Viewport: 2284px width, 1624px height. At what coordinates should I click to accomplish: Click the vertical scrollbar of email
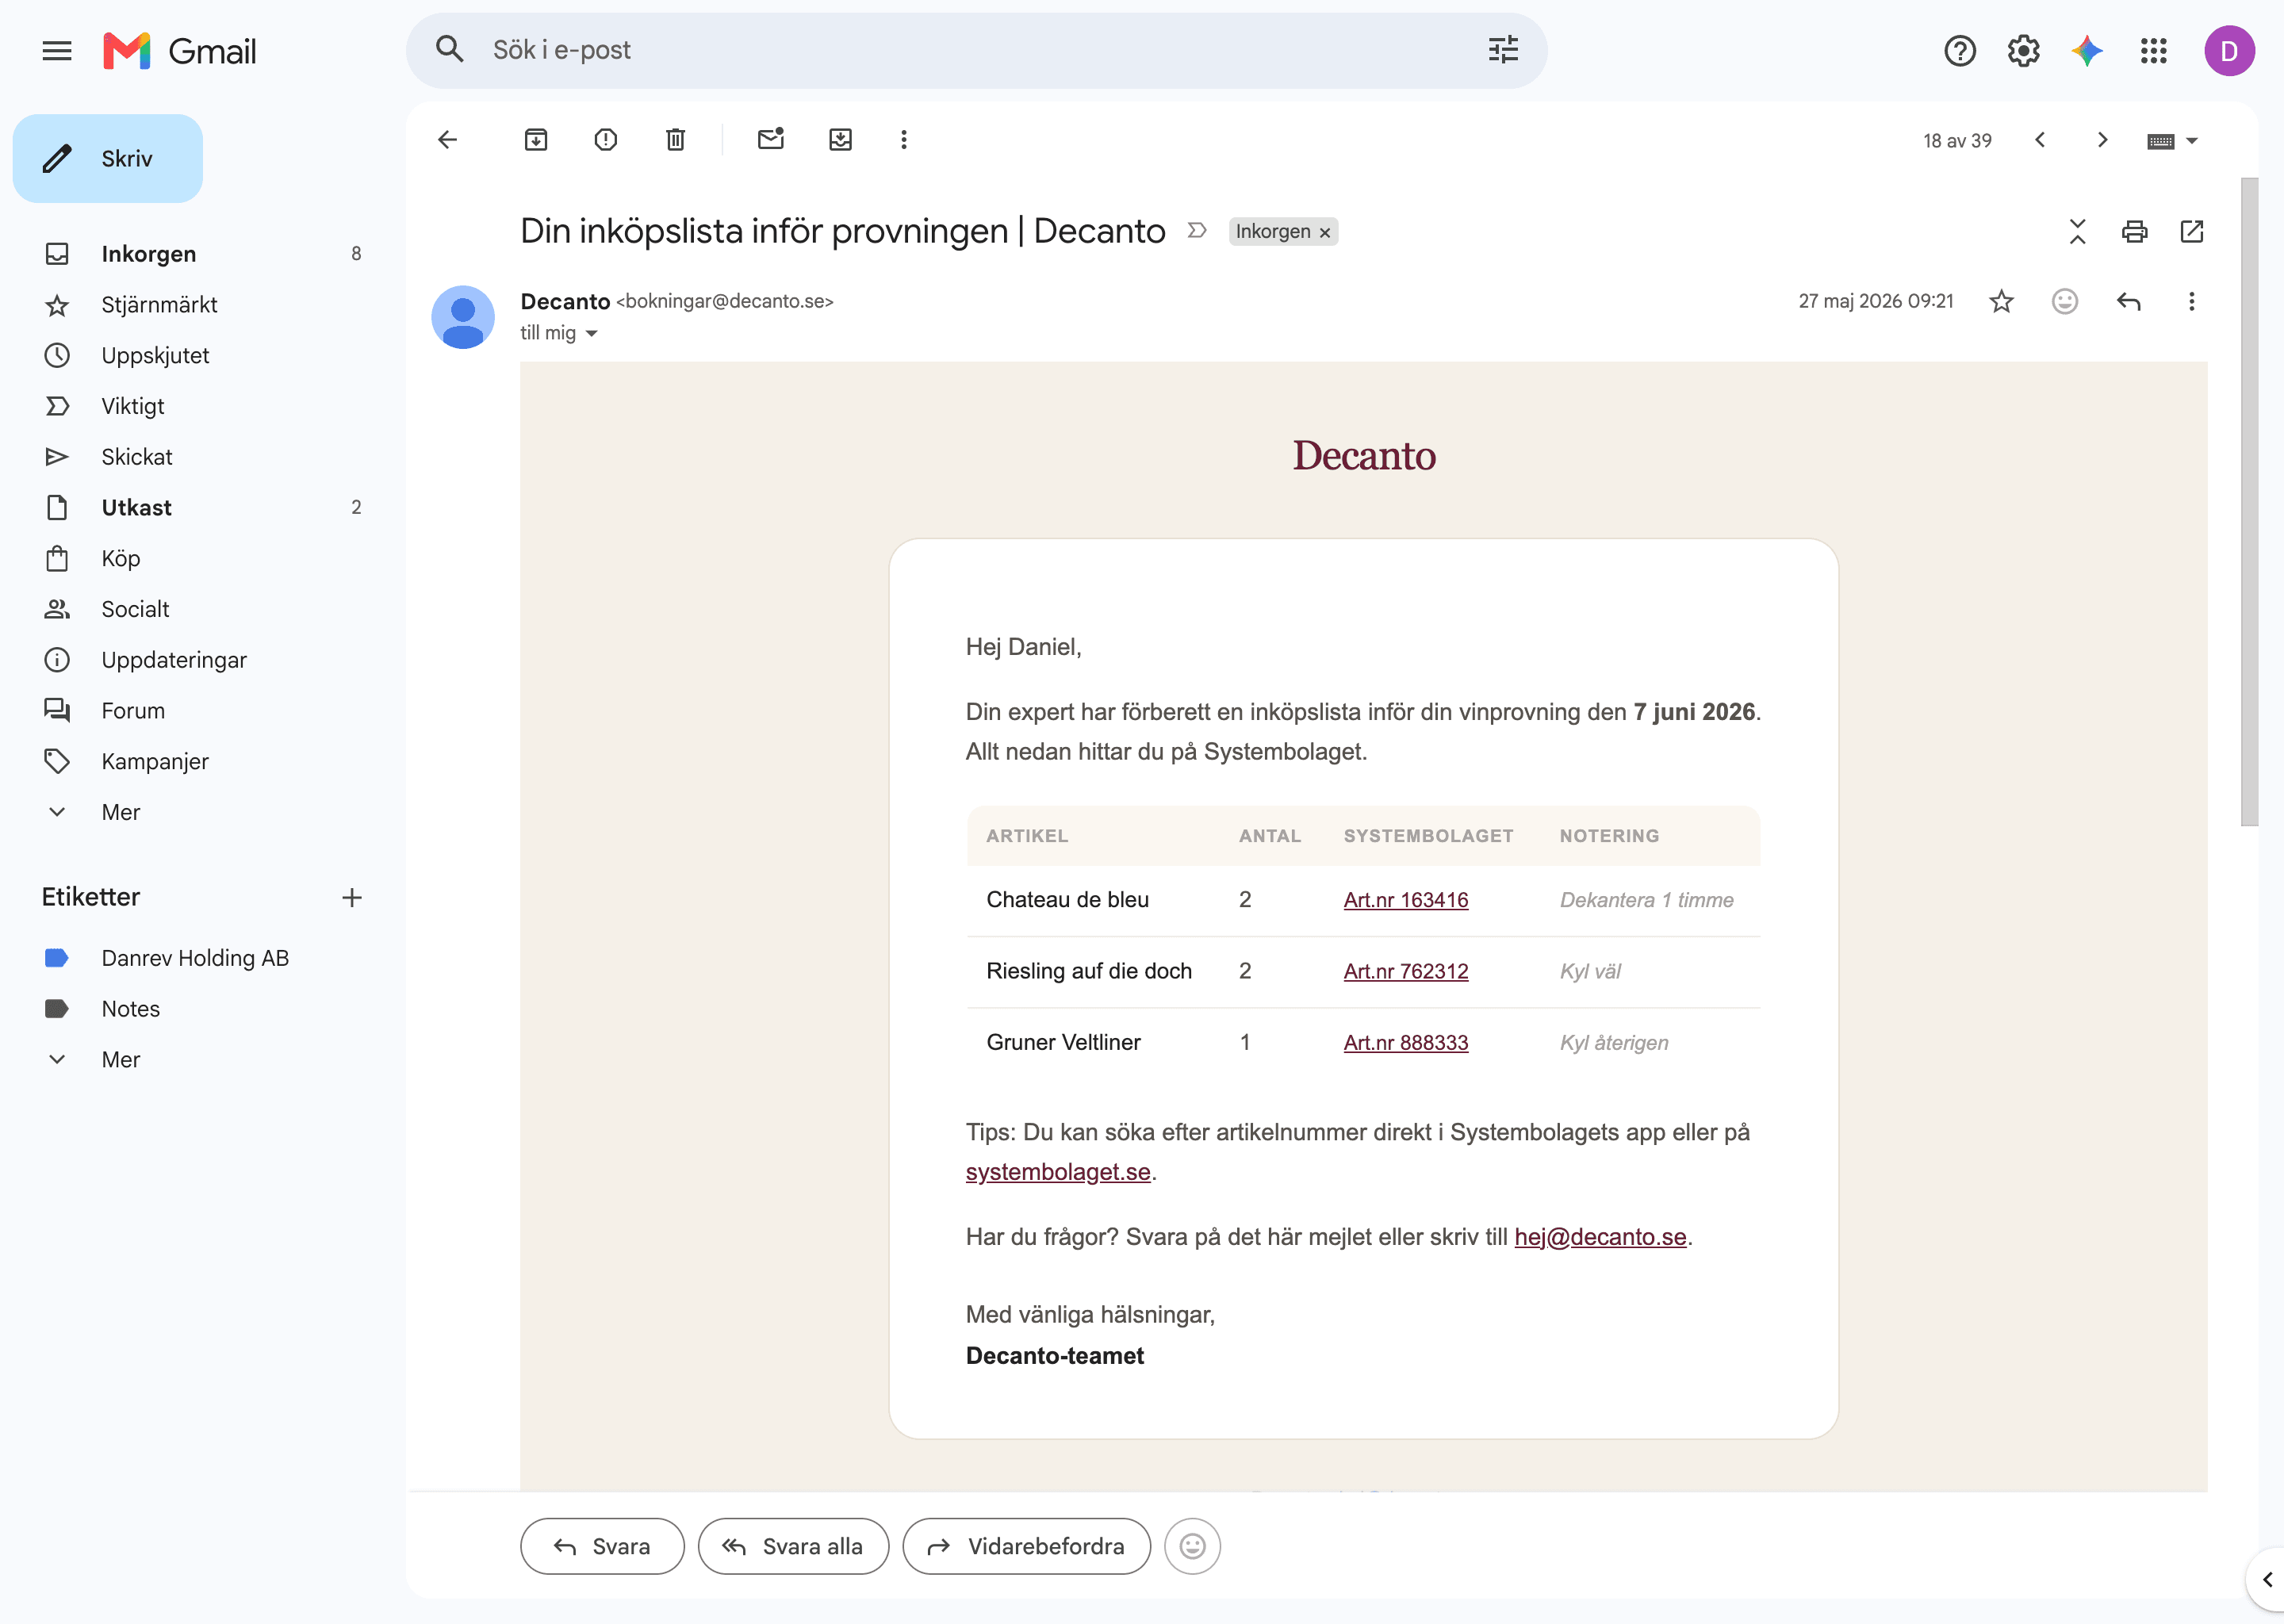pos(2249,500)
